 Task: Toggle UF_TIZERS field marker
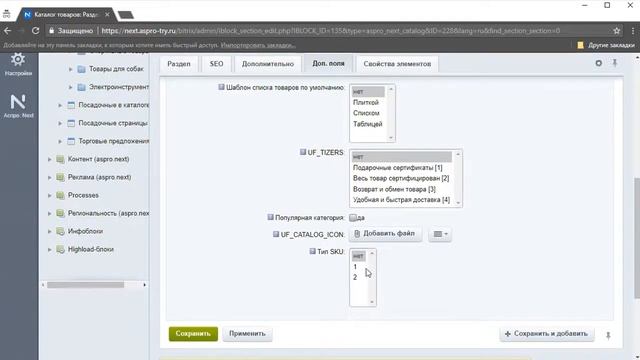pos(303,152)
